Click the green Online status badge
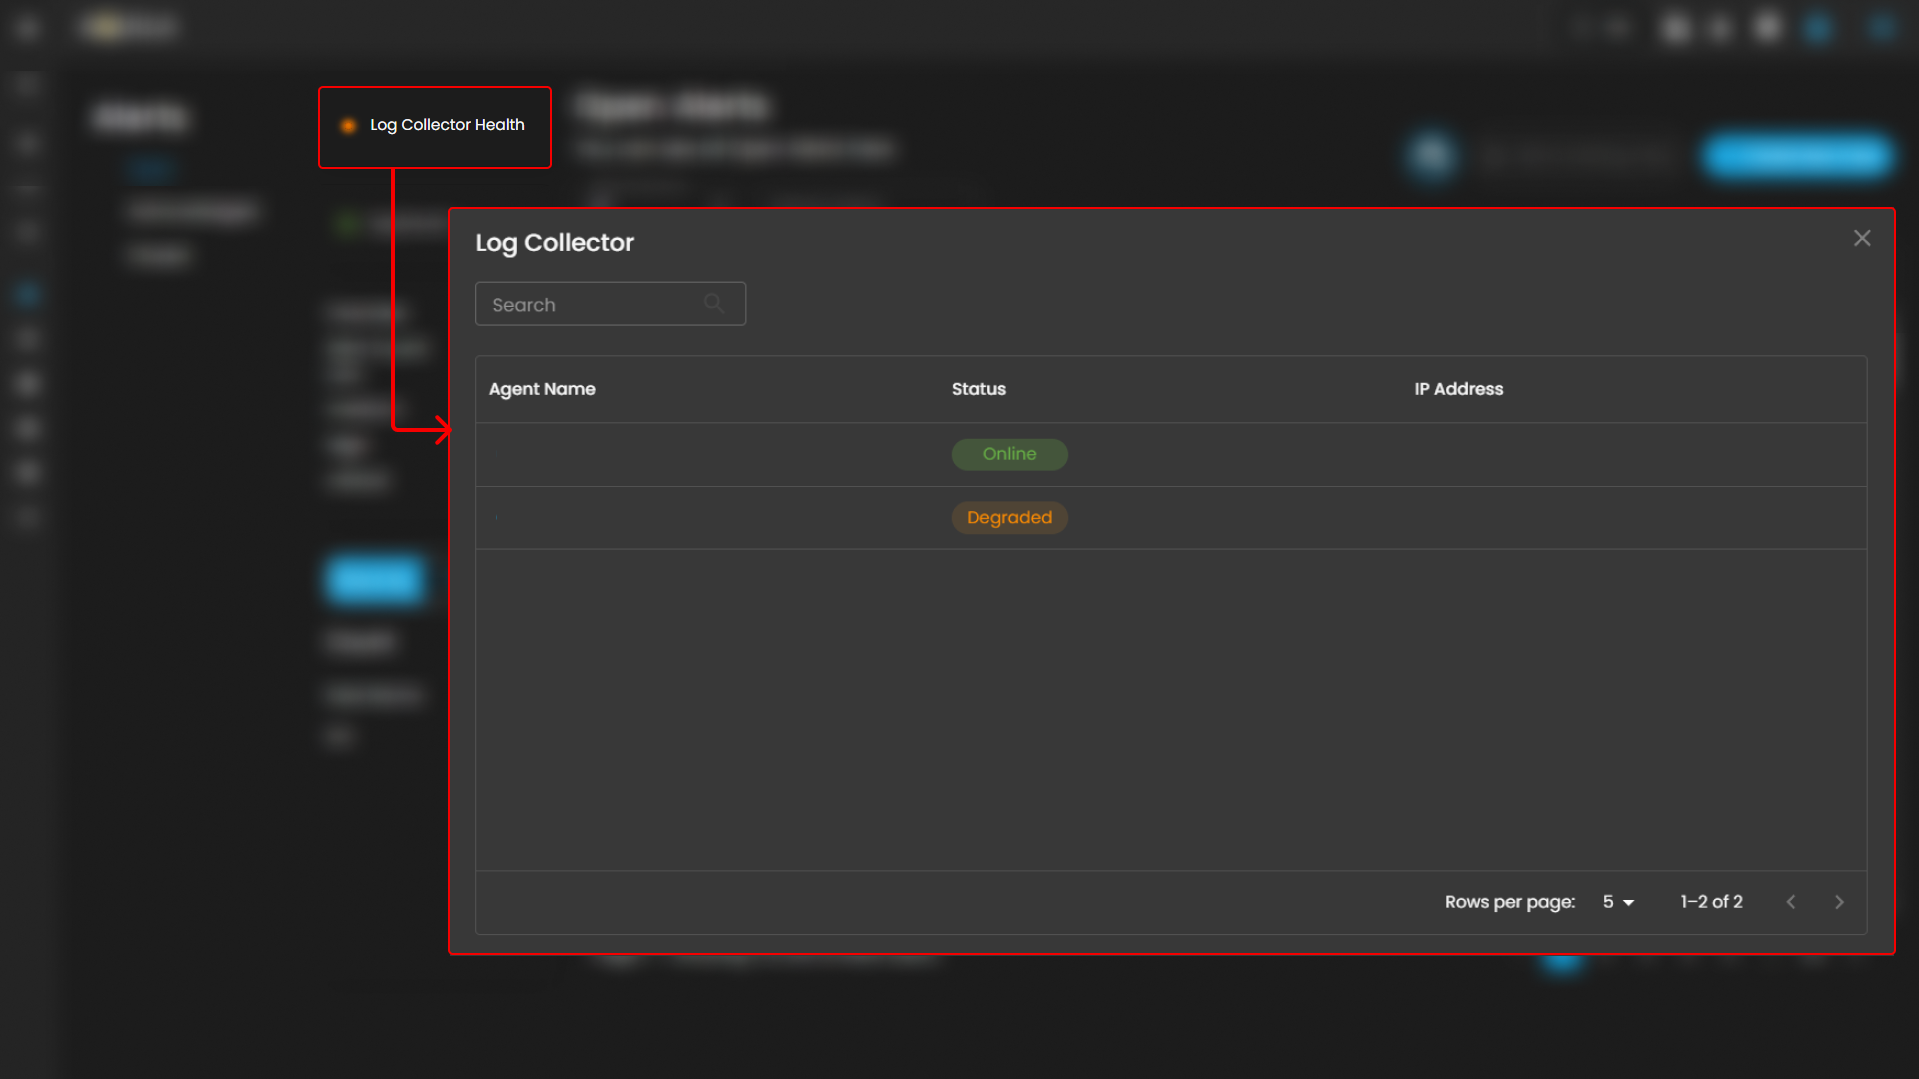Screen dimensions: 1919x1079 click(1009, 454)
